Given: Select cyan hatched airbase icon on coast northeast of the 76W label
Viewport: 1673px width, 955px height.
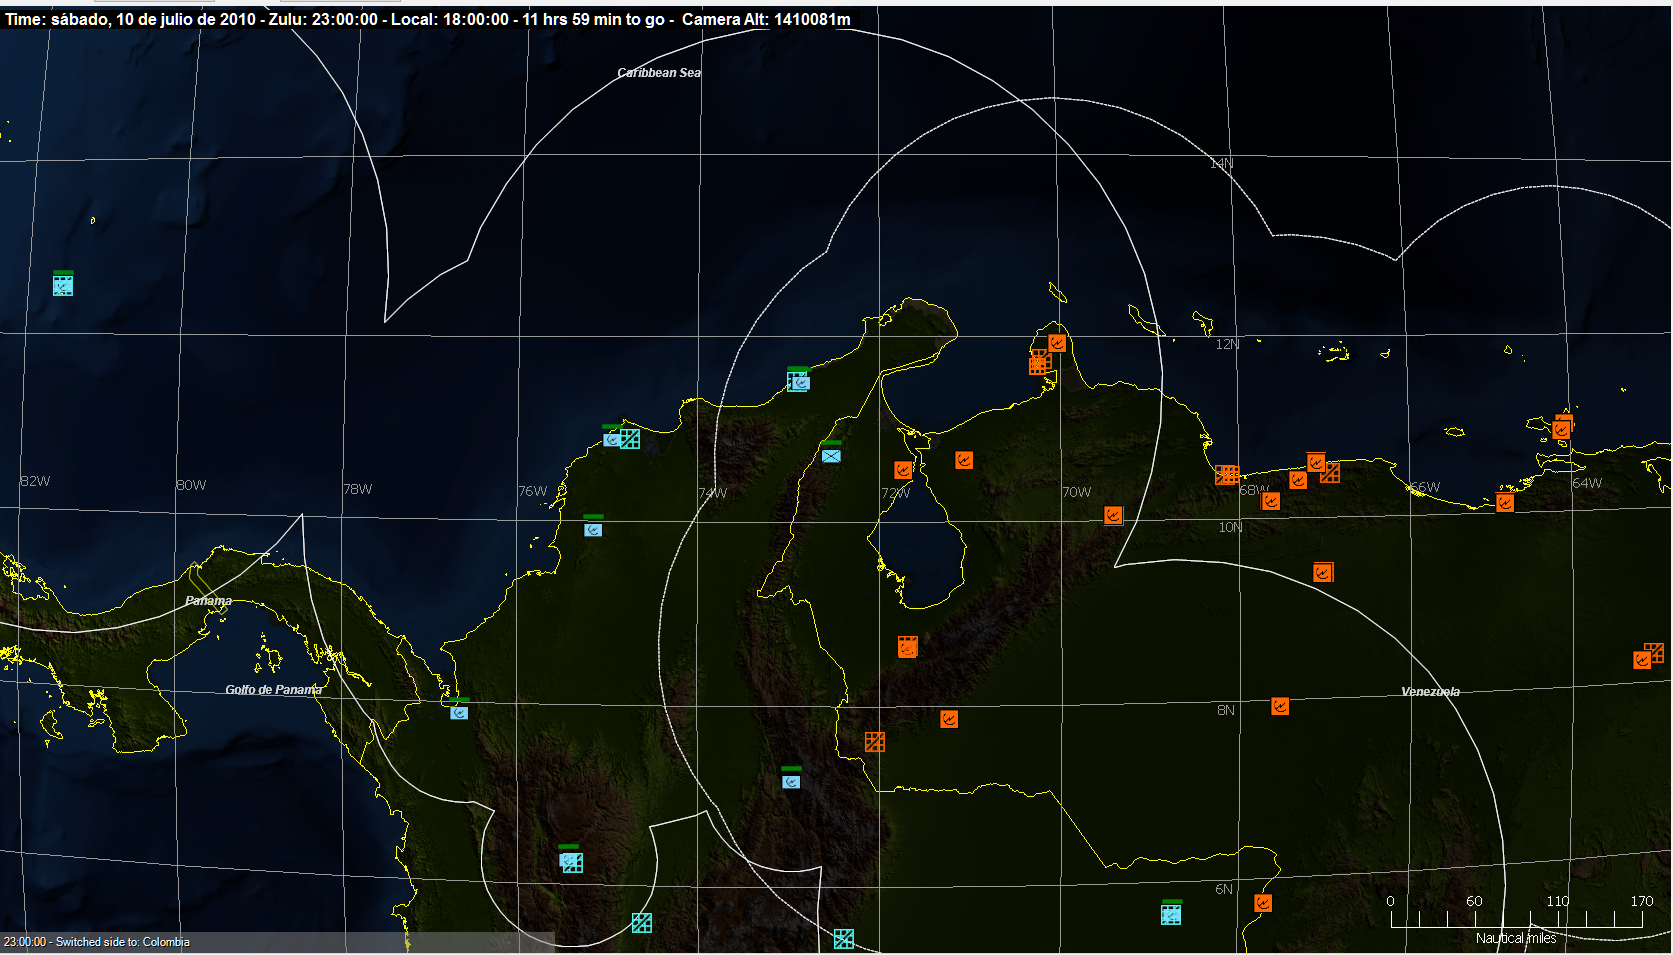Looking at the screenshot, I should (630, 439).
